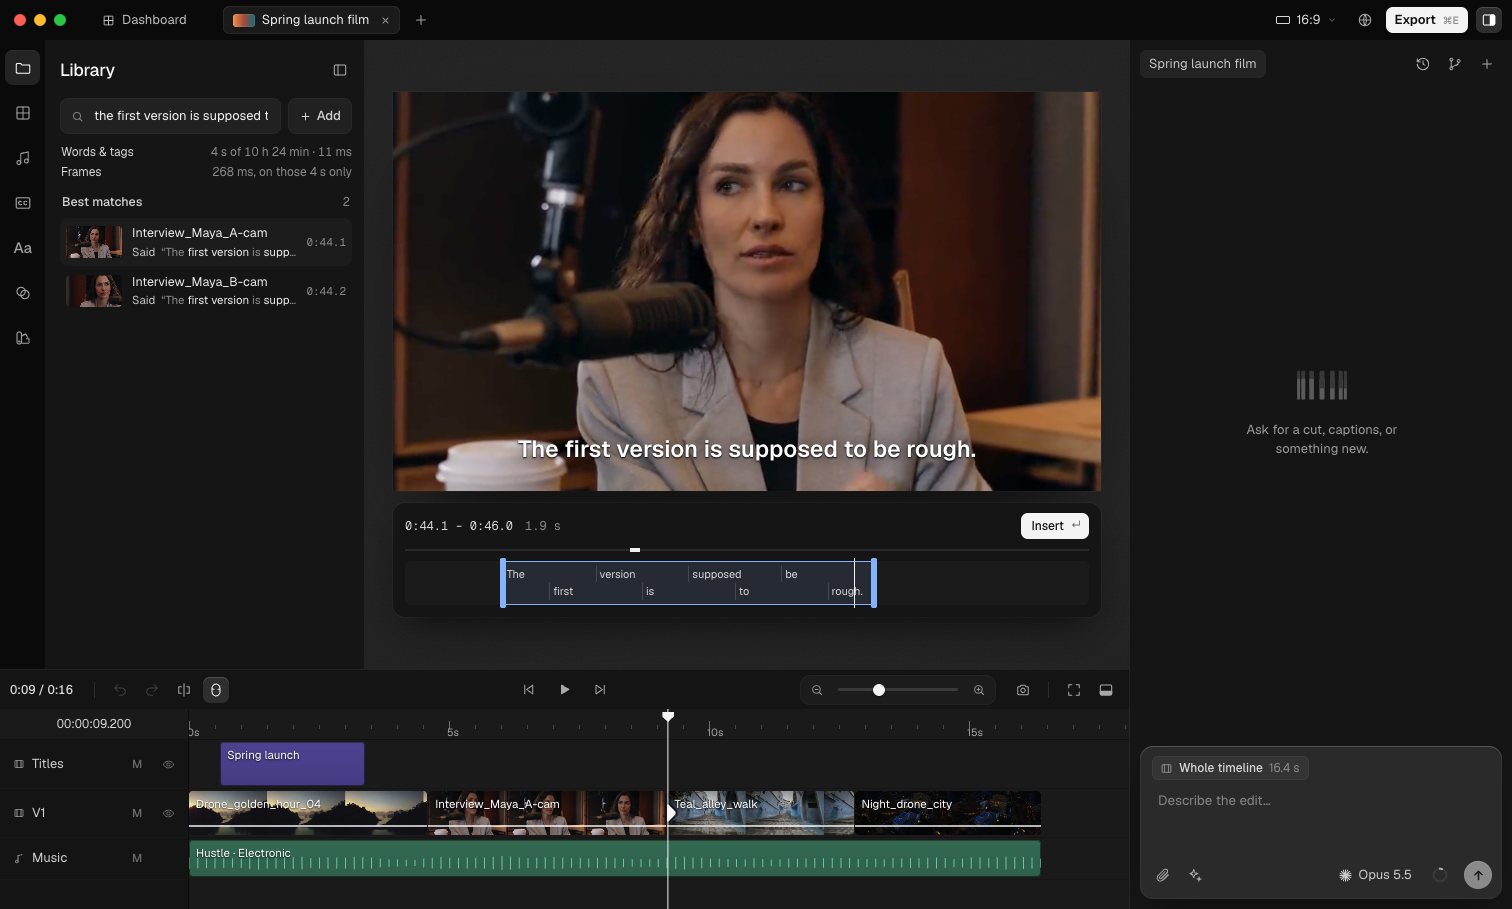Mute the Titles track

tap(137, 764)
